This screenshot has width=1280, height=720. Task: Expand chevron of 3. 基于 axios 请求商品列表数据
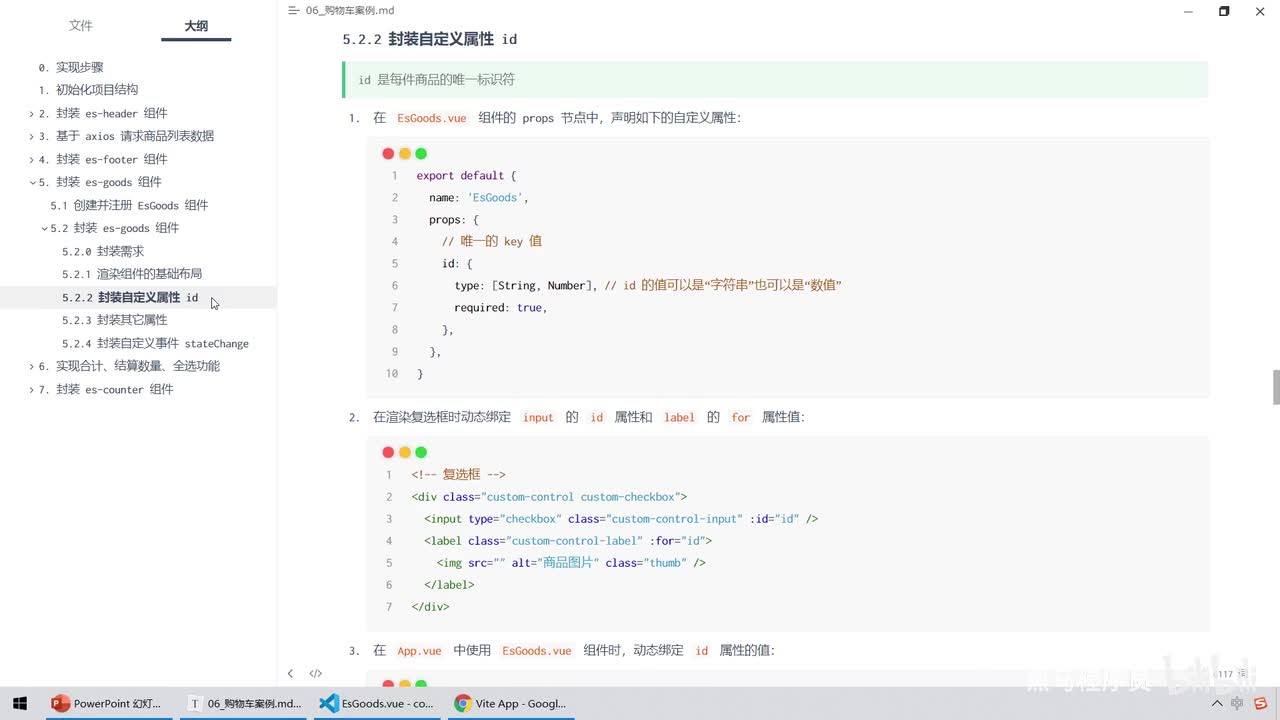point(31,137)
